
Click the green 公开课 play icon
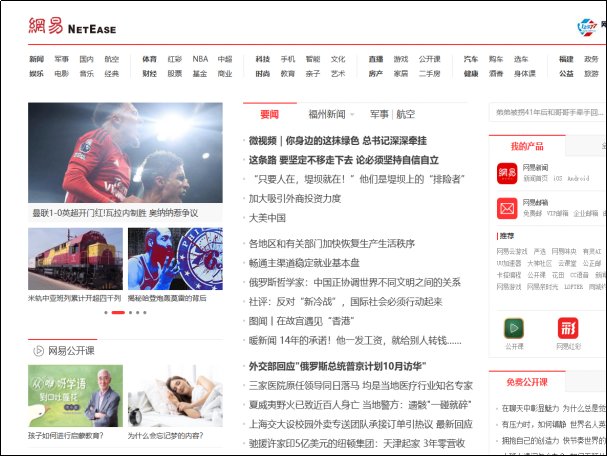tap(514, 328)
